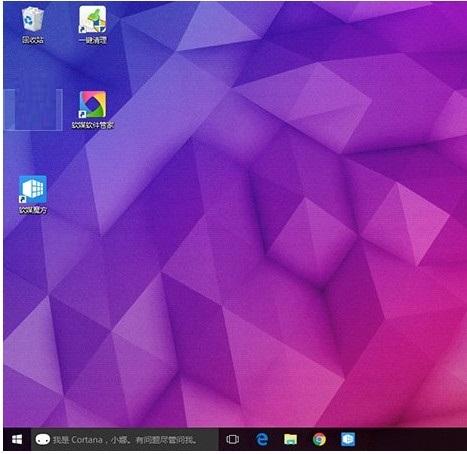This screenshot has height=454, width=467.
Task: Open the Recycle Bin desktop icon
Action: (x=33, y=25)
